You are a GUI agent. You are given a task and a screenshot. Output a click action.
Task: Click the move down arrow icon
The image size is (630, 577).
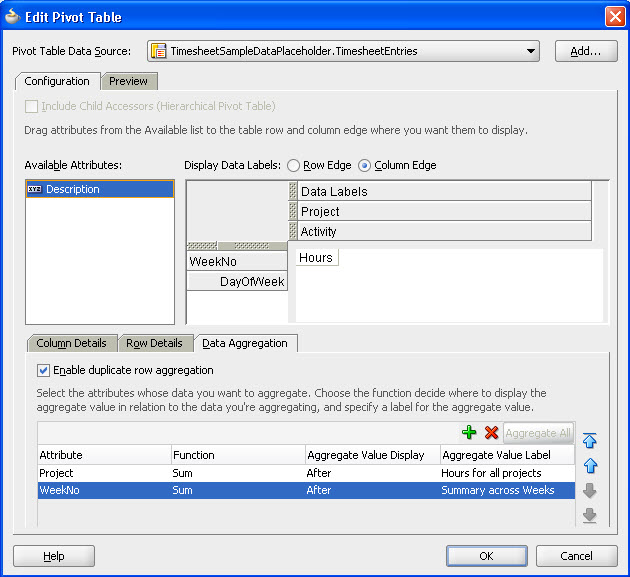[x=590, y=490]
